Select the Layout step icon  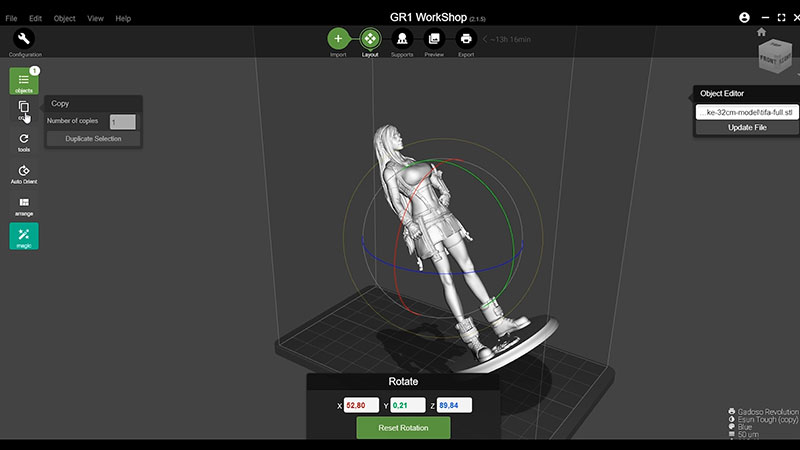tap(370, 38)
